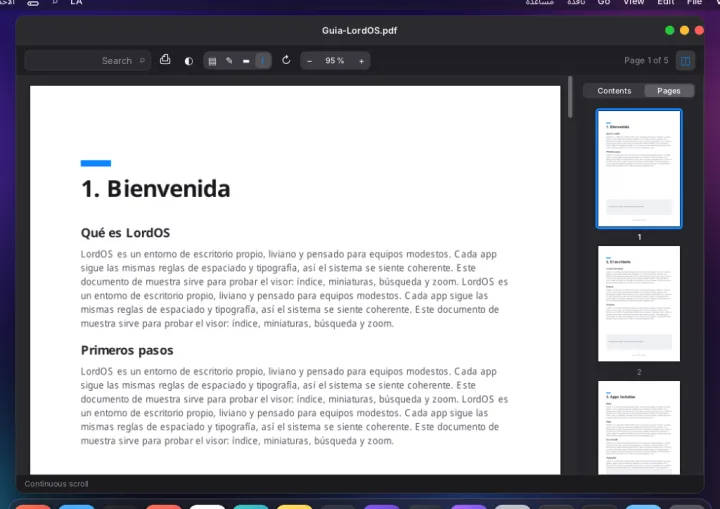Close the window with red button
The width and height of the screenshot is (720, 509).
699,30
